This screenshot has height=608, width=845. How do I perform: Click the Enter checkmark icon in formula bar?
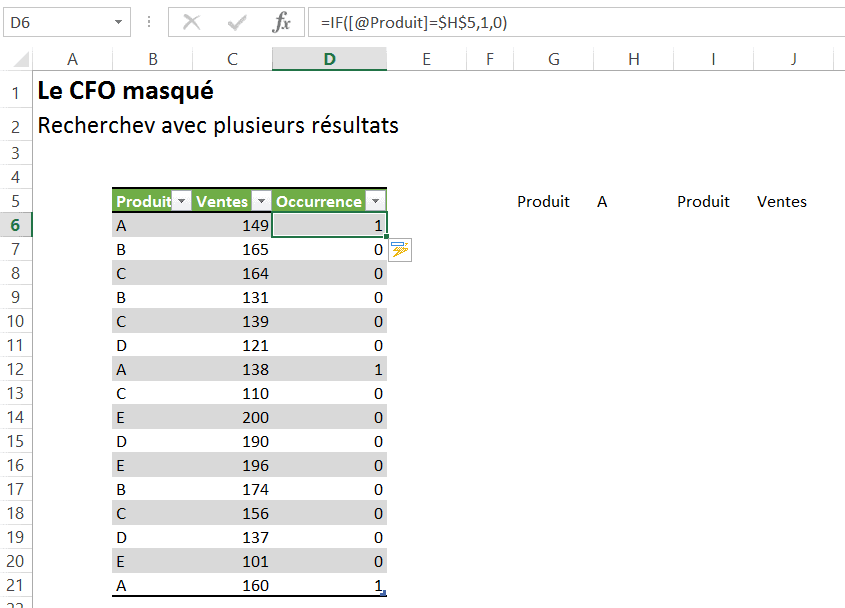tap(237, 22)
